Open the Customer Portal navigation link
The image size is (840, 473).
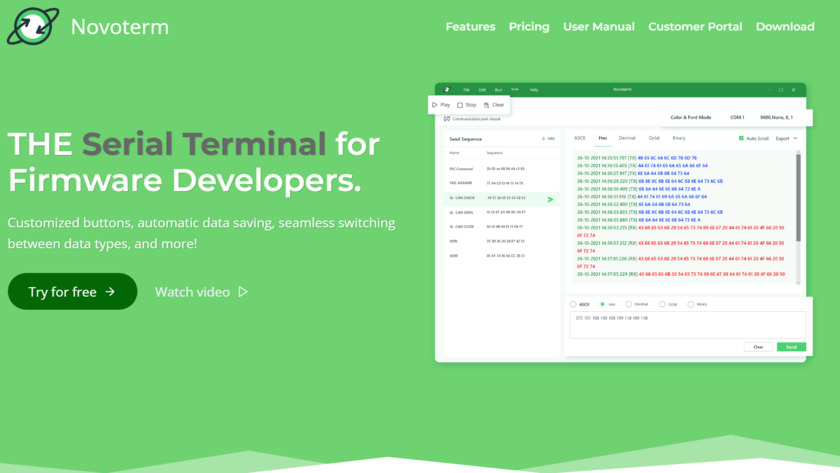(x=695, y=27)
